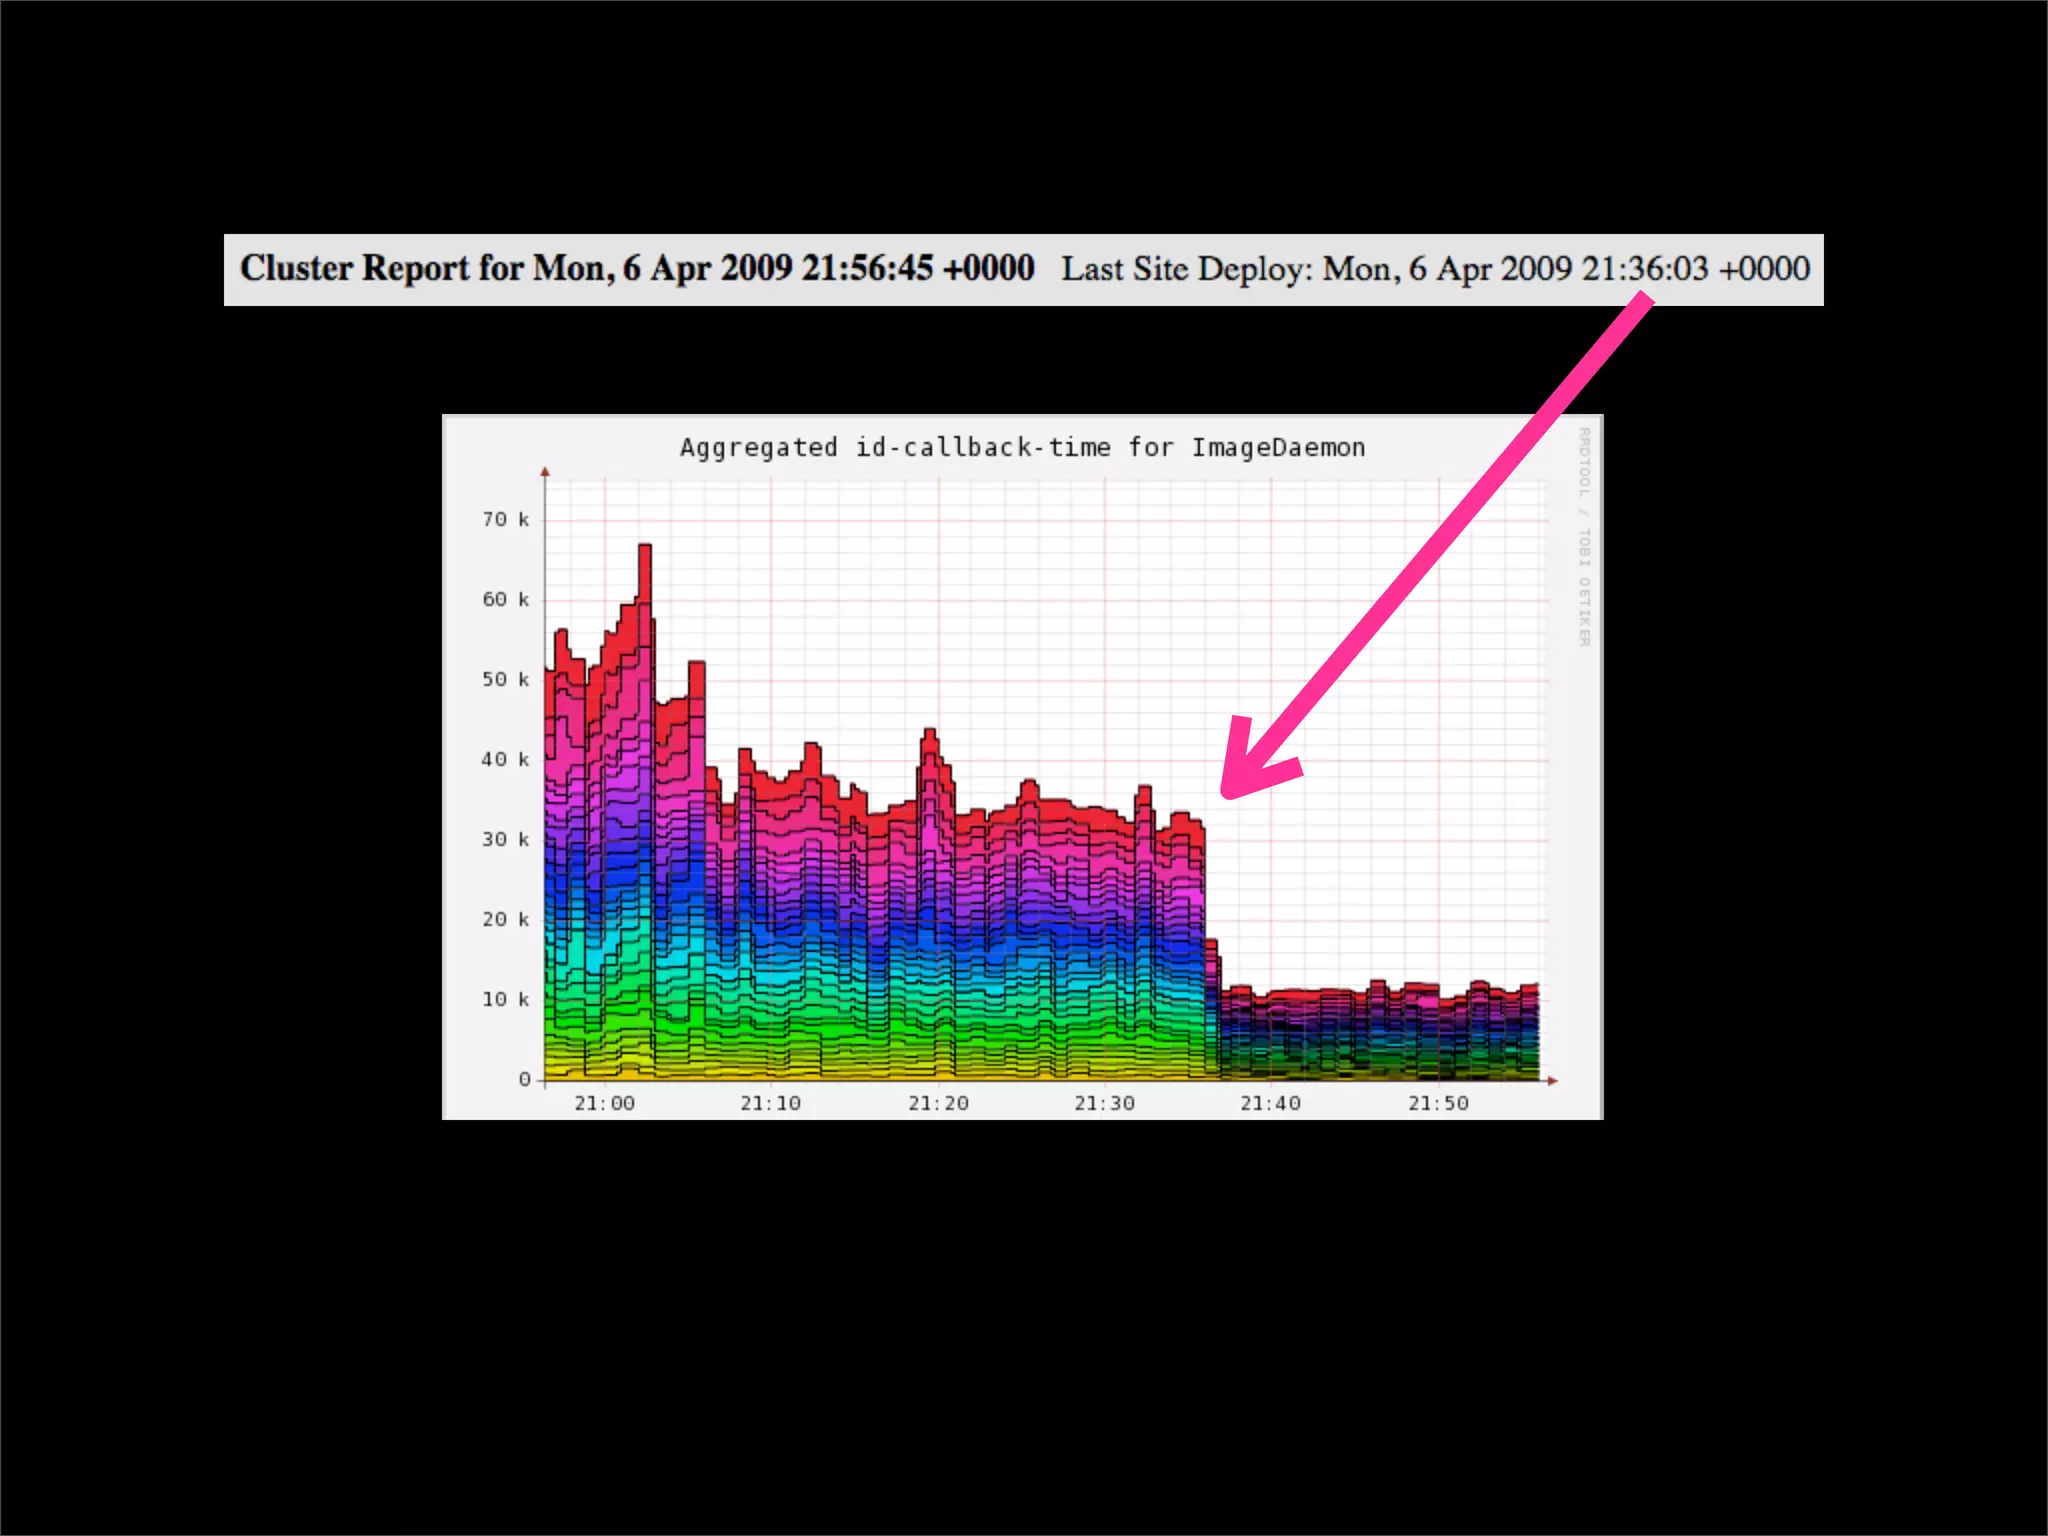Click the 60 k y-axis label
This screenshot has width=2048, height=1536.
click(x=505, y=599)
